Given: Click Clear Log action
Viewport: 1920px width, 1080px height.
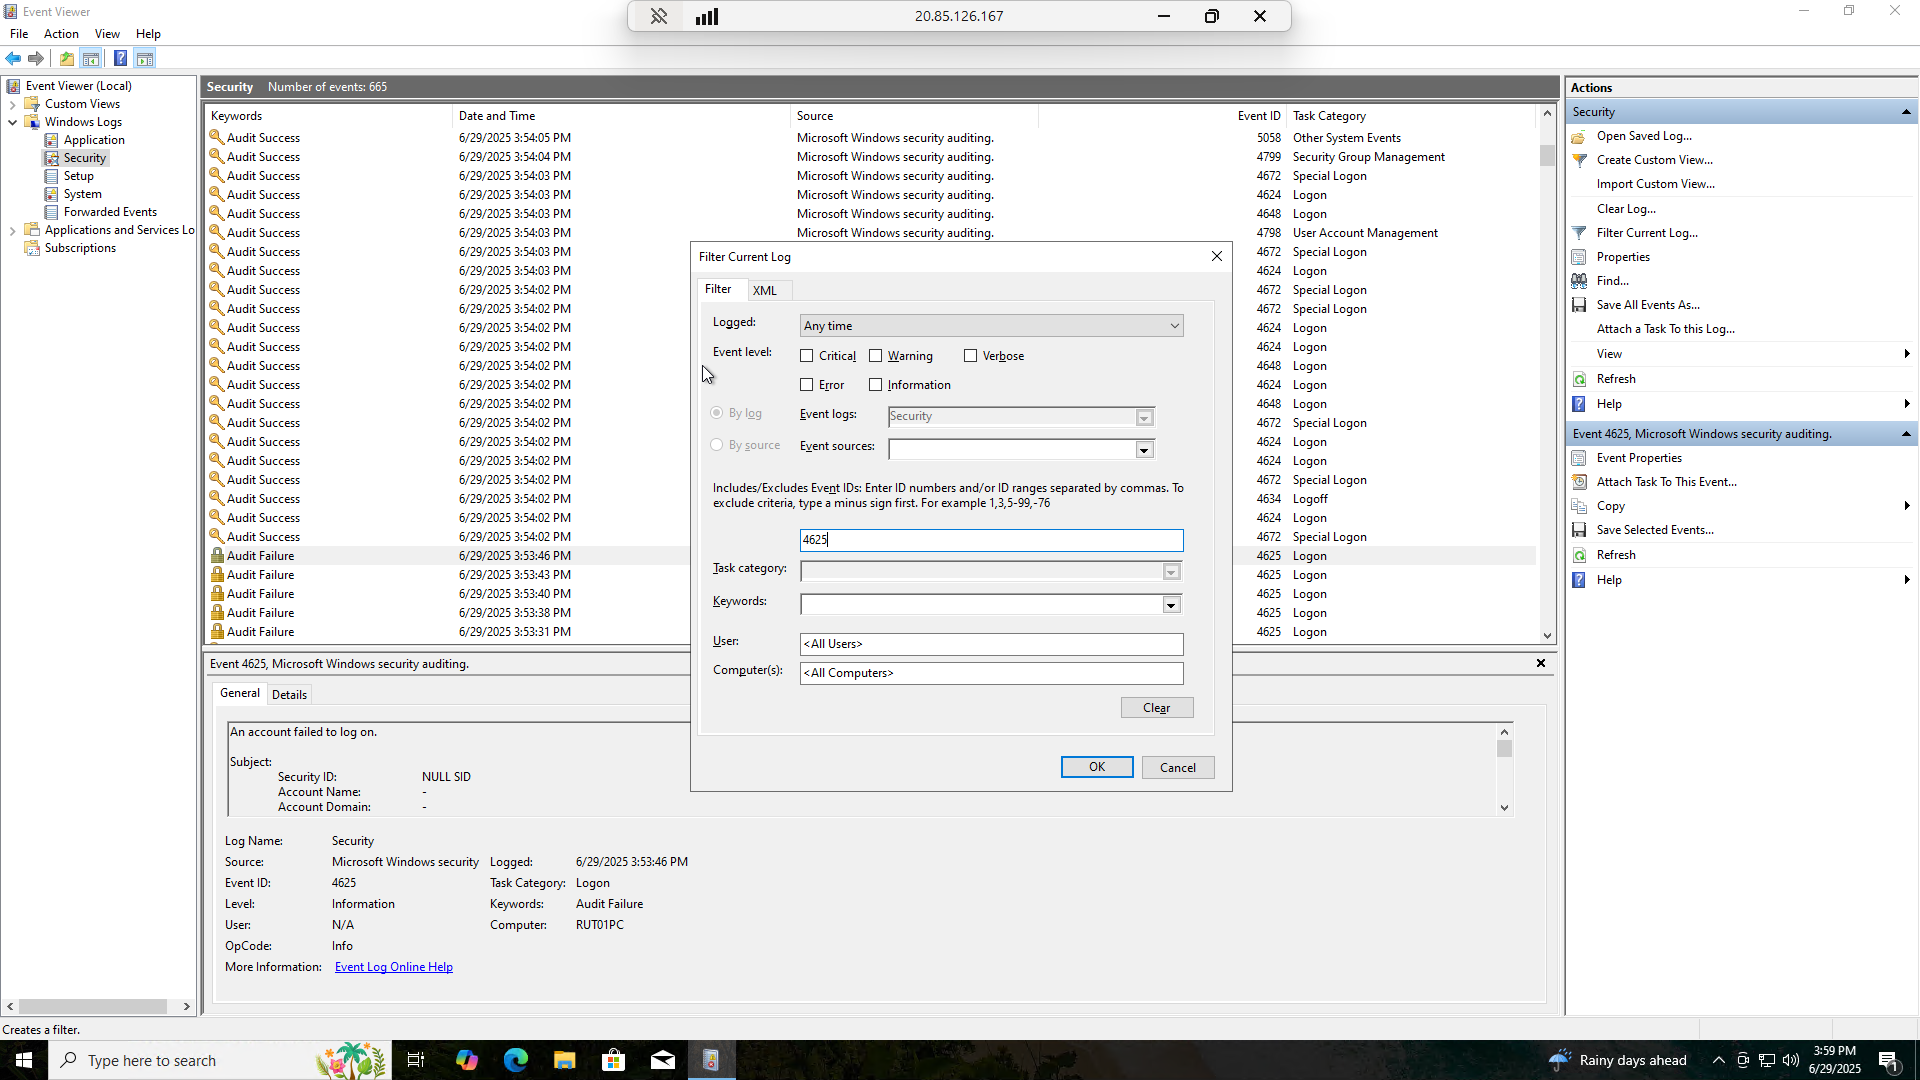Looking at the screenshot, I should point(1626,209).
